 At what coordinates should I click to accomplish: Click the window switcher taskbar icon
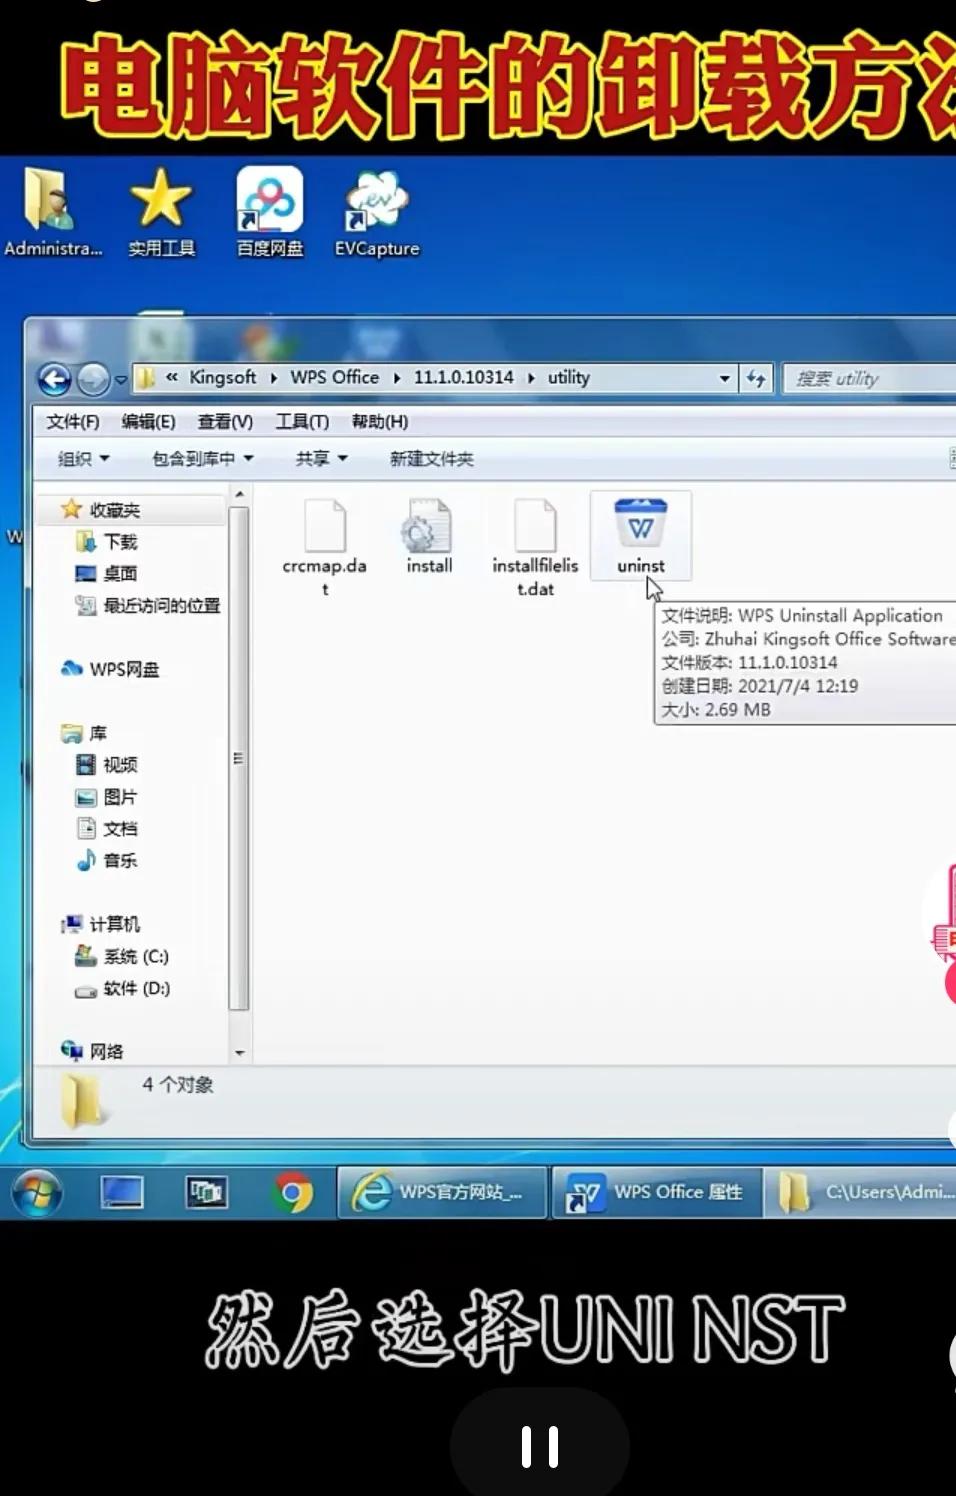(x=207, y=1192)
